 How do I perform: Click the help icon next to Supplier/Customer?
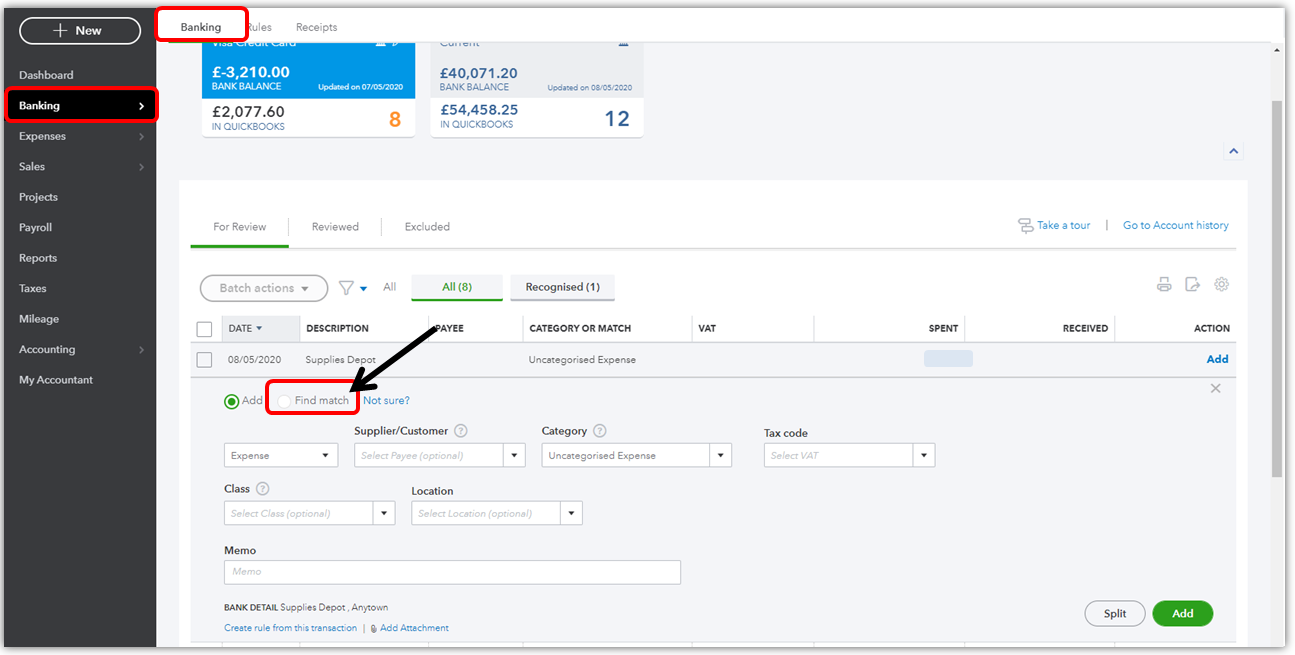pyautogui.click(x=461, y=431)
